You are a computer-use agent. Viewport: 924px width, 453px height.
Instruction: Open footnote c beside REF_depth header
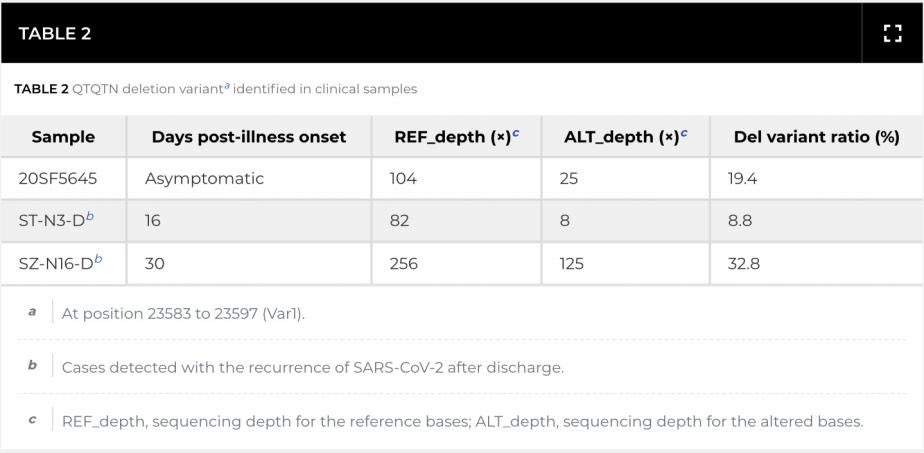point(516,134)
